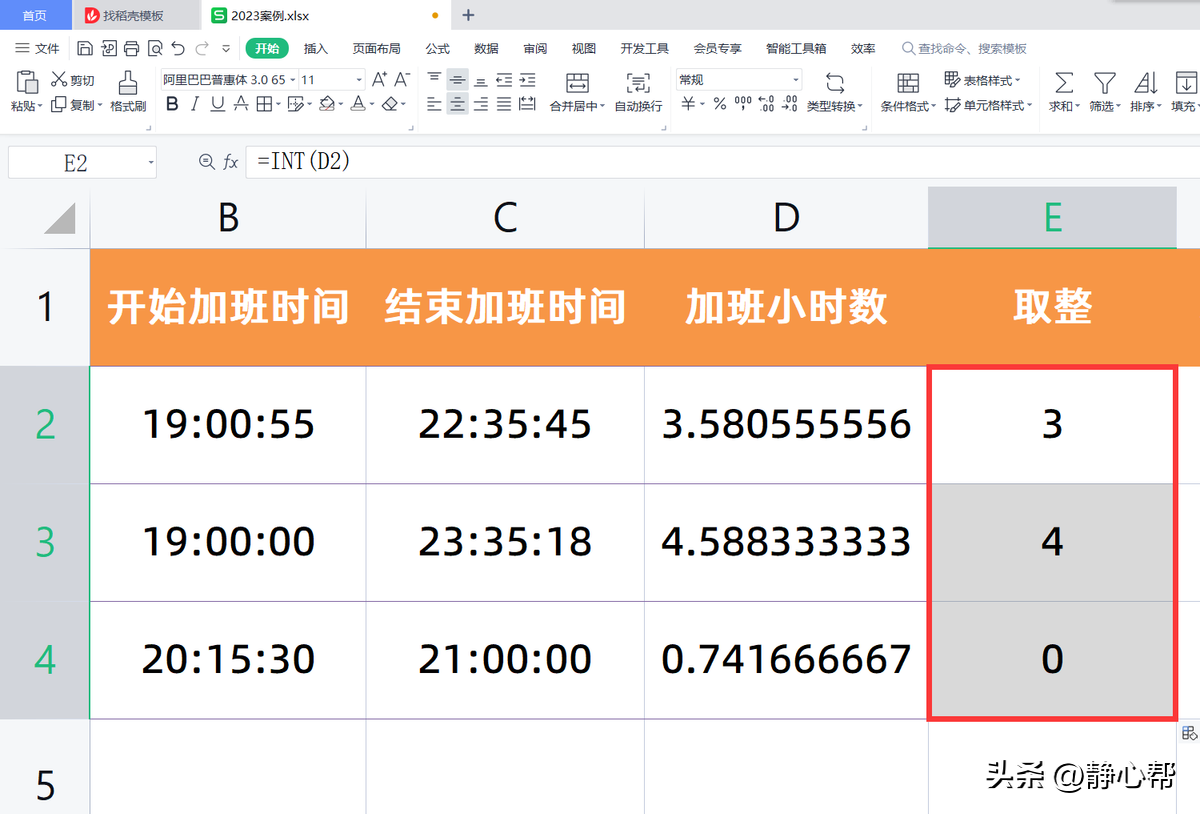
Task: Click the Type Conversion (类型转换) icon
Action: point(835,82)
